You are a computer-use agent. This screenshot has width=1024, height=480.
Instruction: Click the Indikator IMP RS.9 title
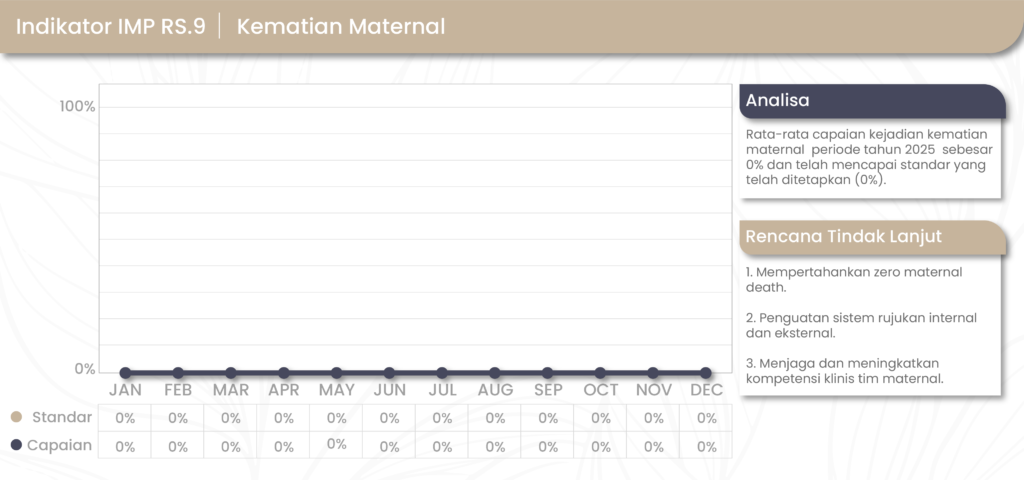pyautogui.click(x=111, y=27)
